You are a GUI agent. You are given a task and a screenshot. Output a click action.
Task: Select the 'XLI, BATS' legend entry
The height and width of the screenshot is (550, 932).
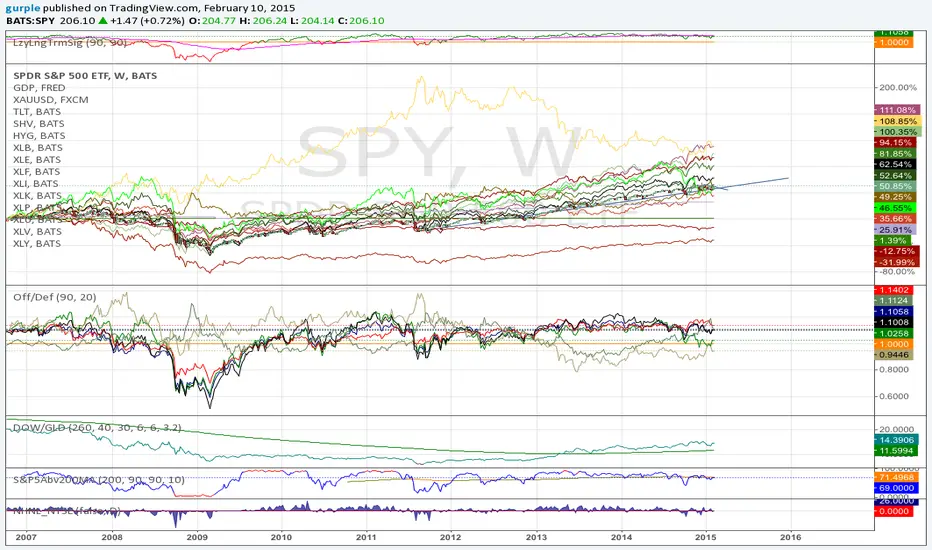[36, 184]
